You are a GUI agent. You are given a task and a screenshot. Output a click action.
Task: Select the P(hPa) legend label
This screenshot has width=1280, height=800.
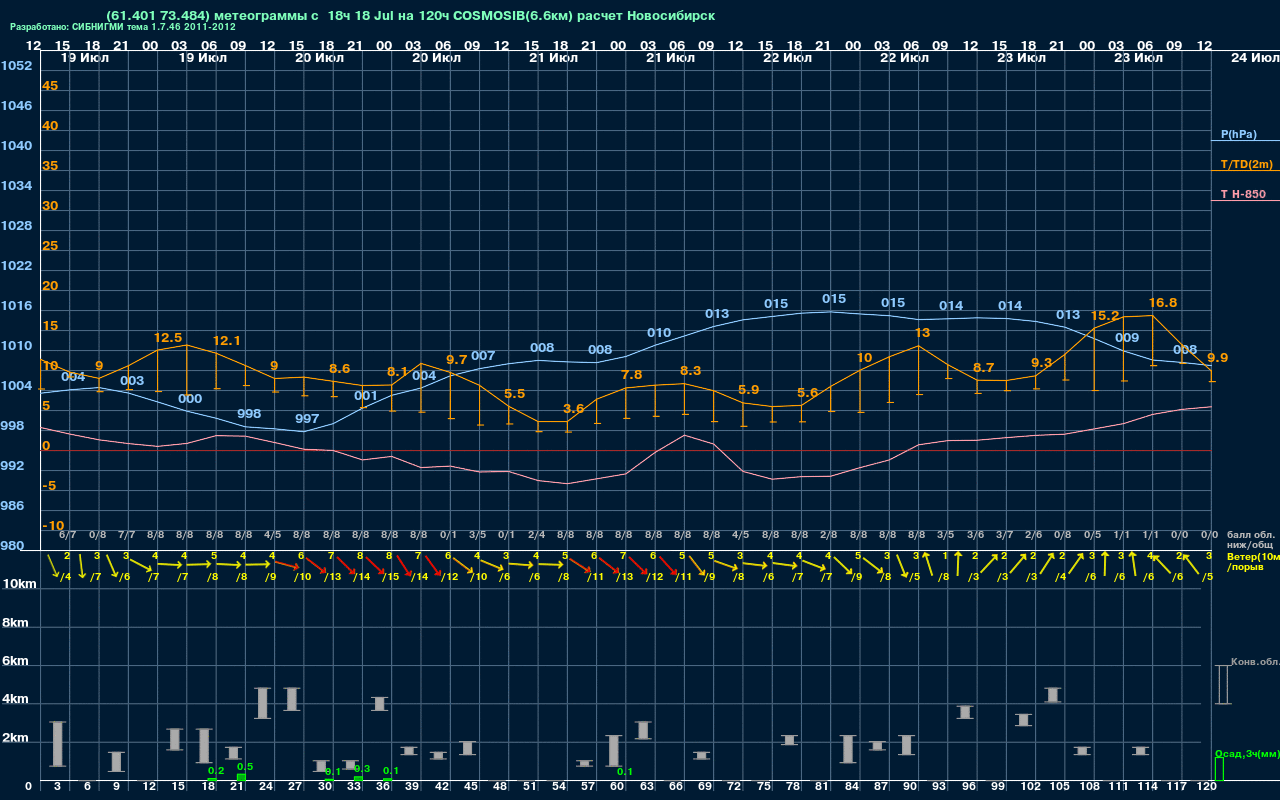click(1239, 134)
